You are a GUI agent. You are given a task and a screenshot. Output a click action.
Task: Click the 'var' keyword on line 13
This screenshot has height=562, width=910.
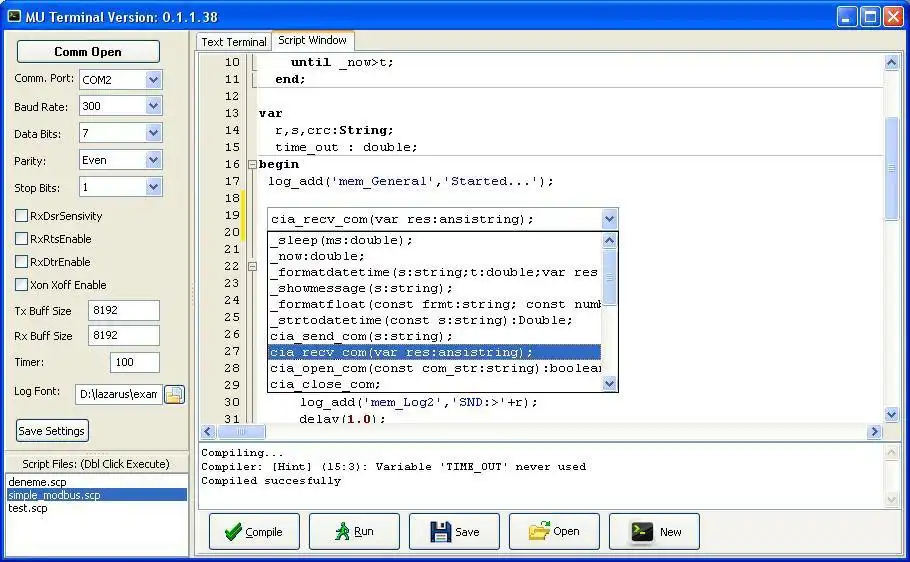[270, 113]
